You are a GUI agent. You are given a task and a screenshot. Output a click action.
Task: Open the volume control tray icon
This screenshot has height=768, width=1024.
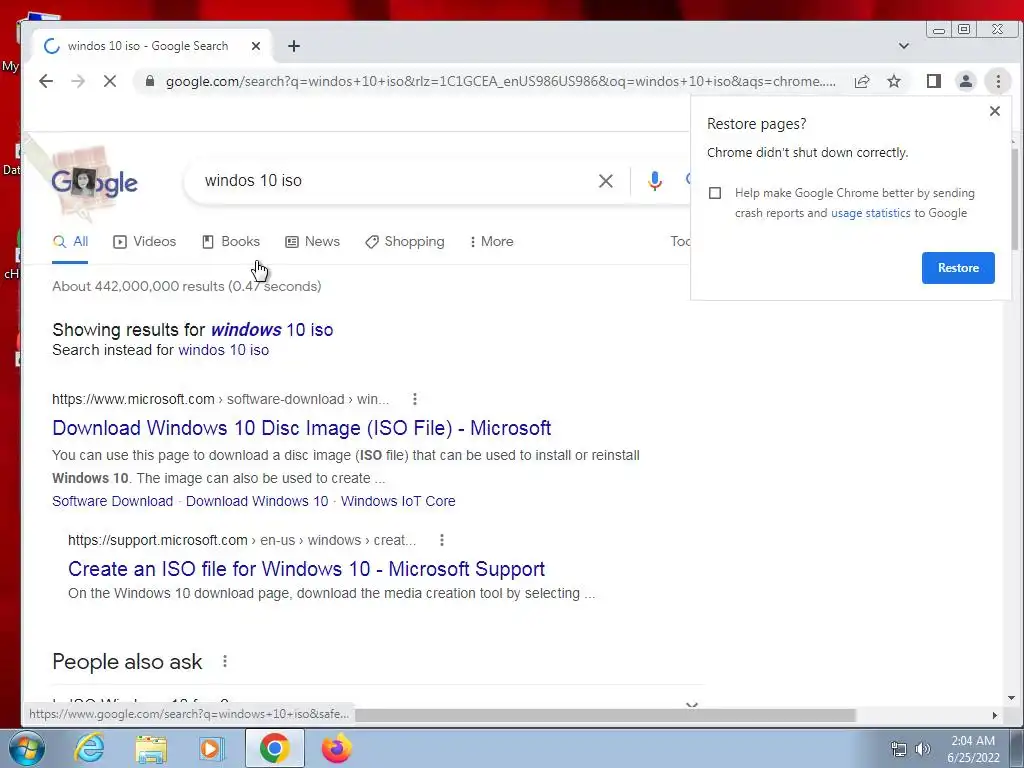[922, 749]
